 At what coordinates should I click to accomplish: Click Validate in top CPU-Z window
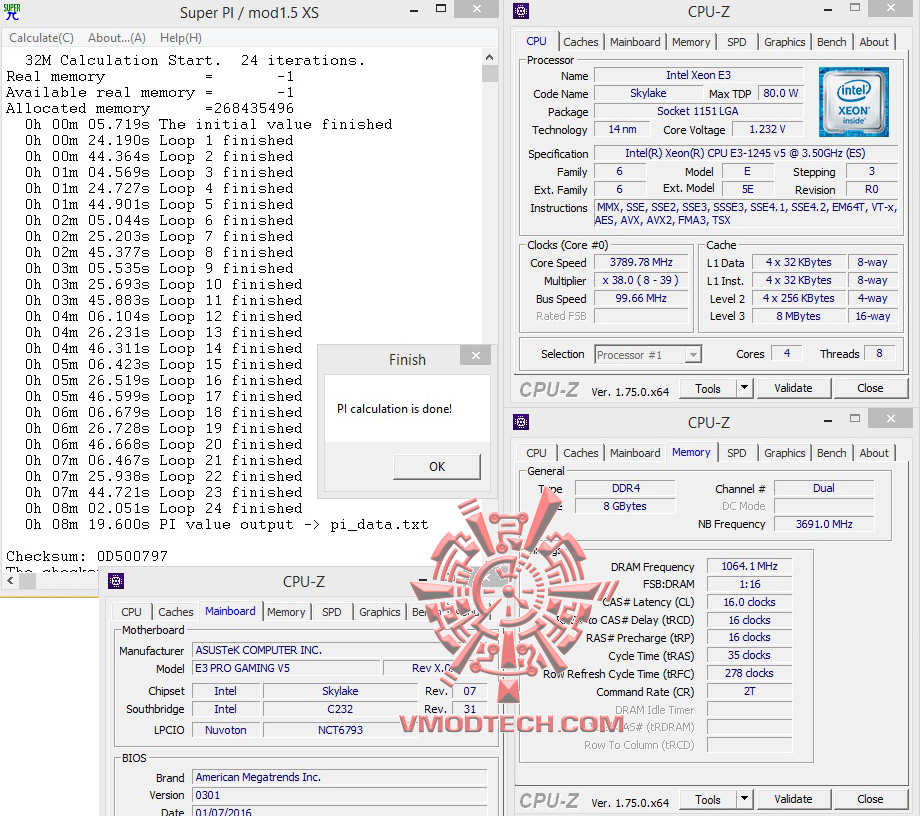click(793, 388)
